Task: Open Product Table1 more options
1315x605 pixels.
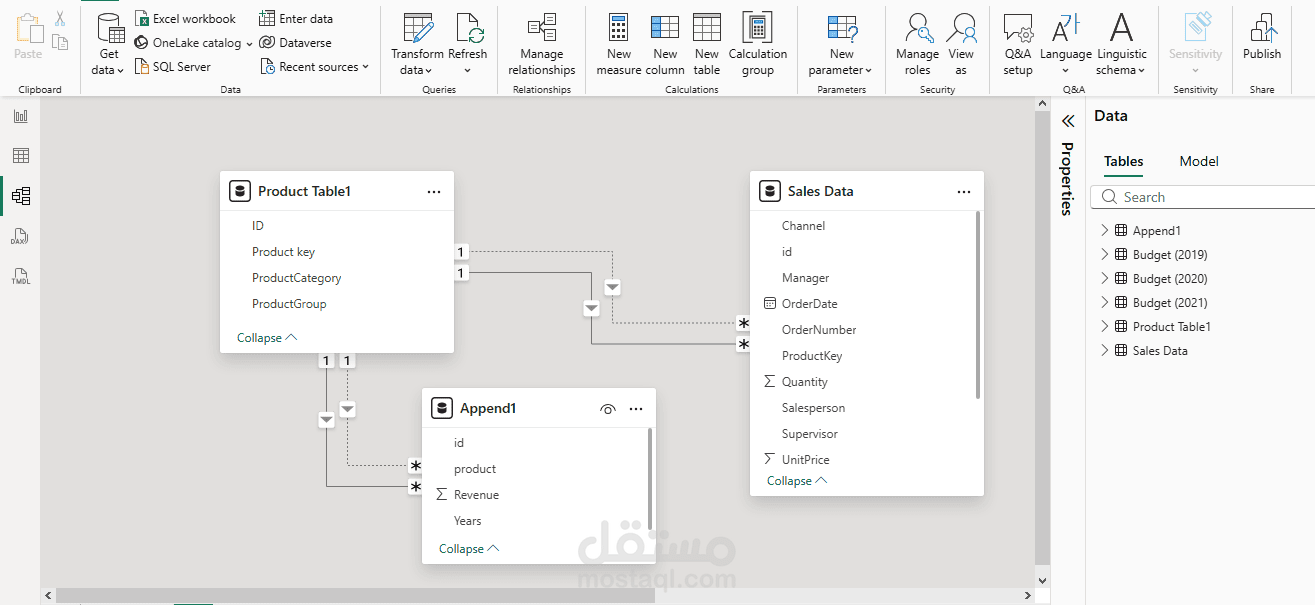Action: tap(434, 191)
